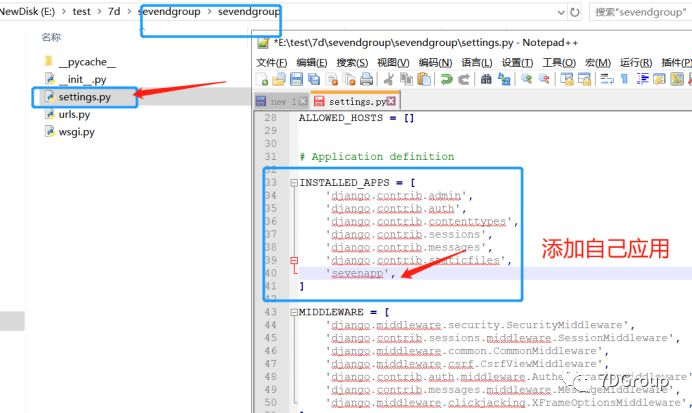Open Find with the binoculars icon
692x413 pixels.
point(486,79)
